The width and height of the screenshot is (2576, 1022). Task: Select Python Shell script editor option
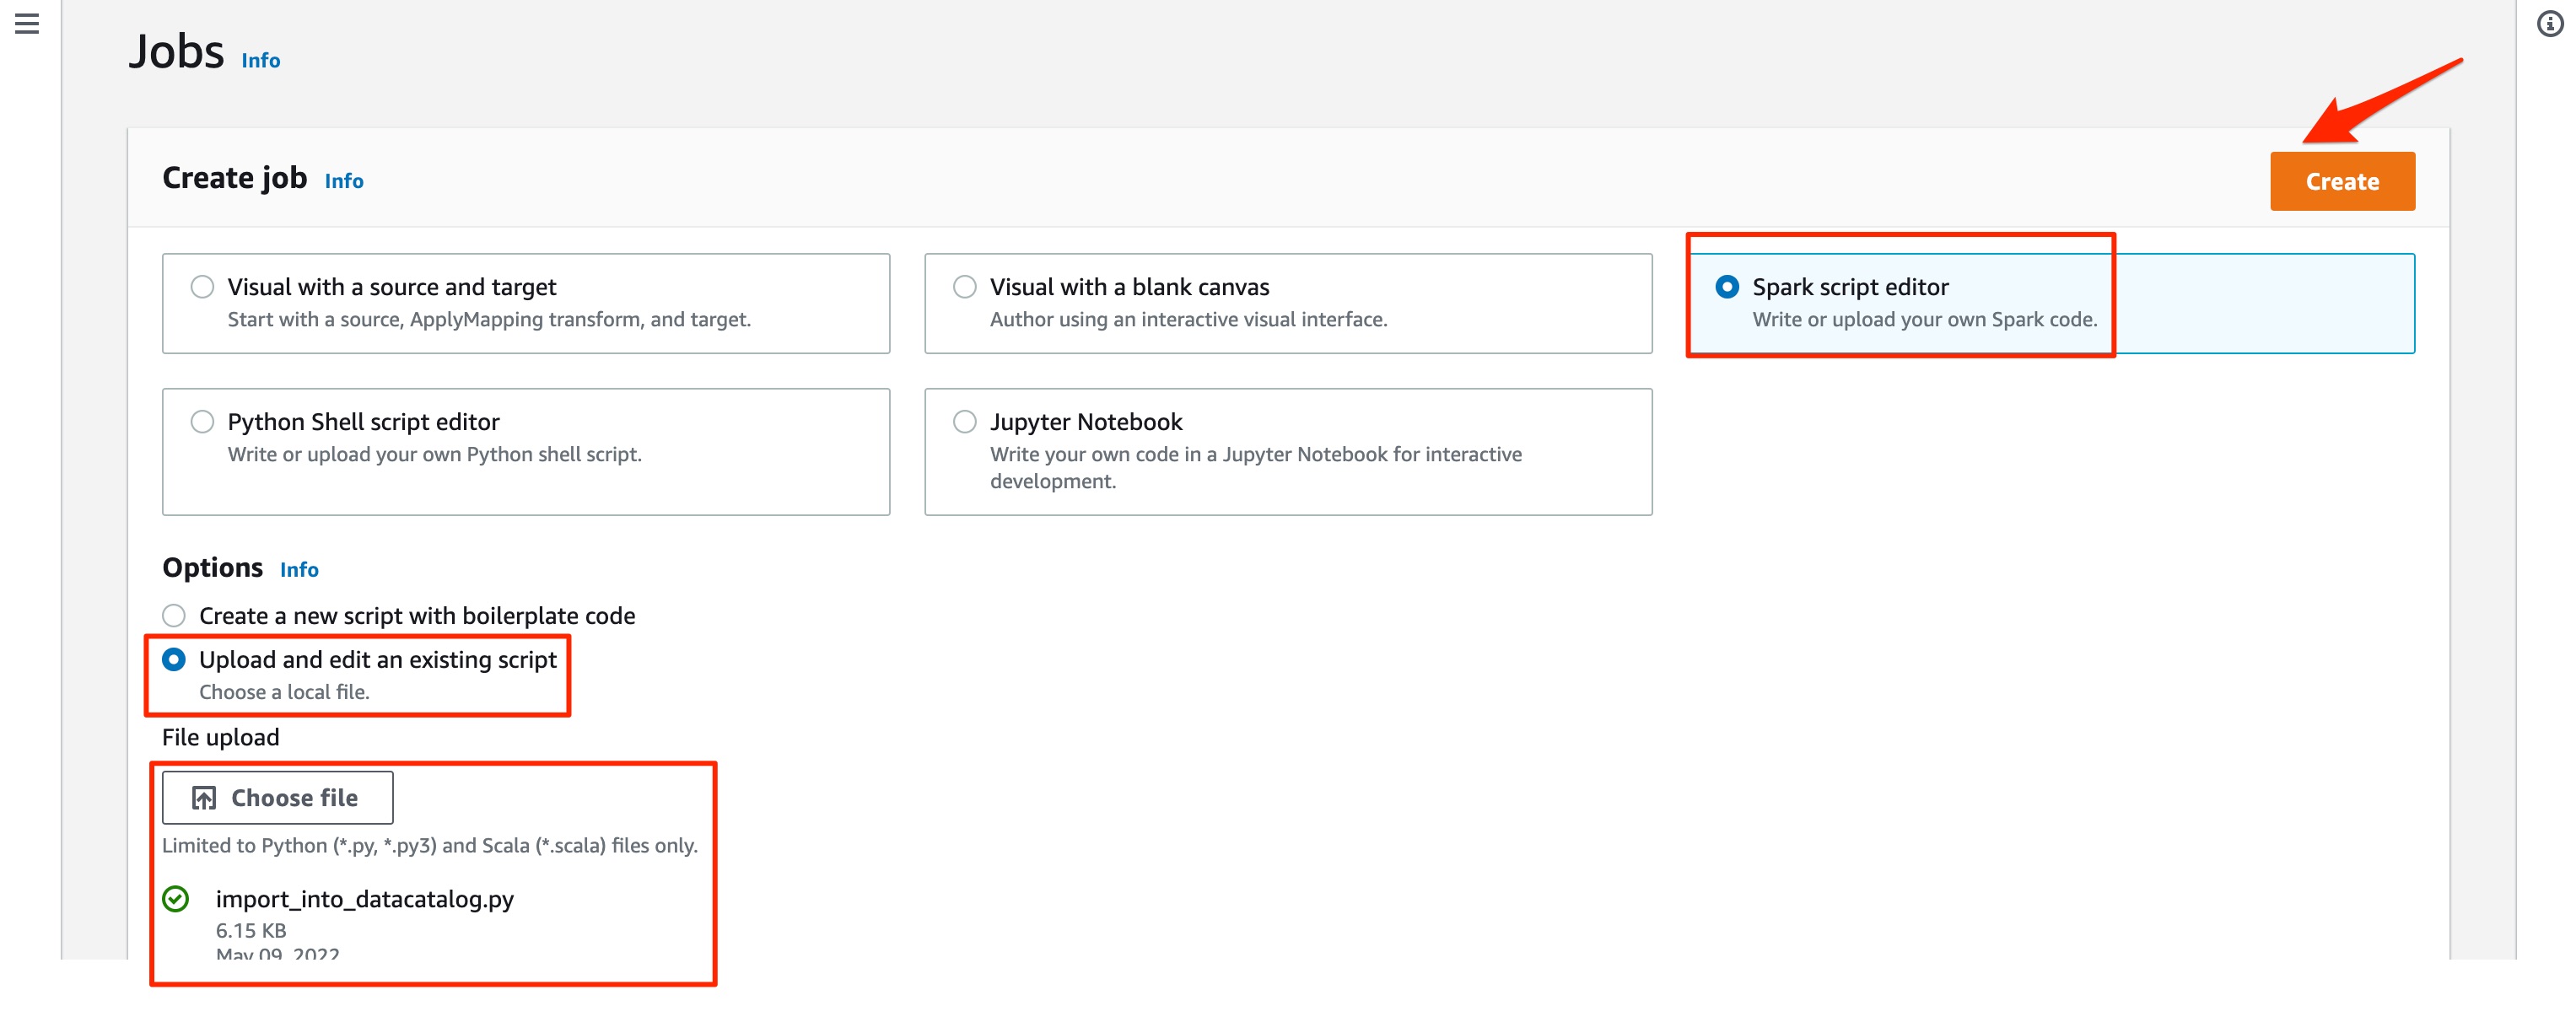(199, 419)
